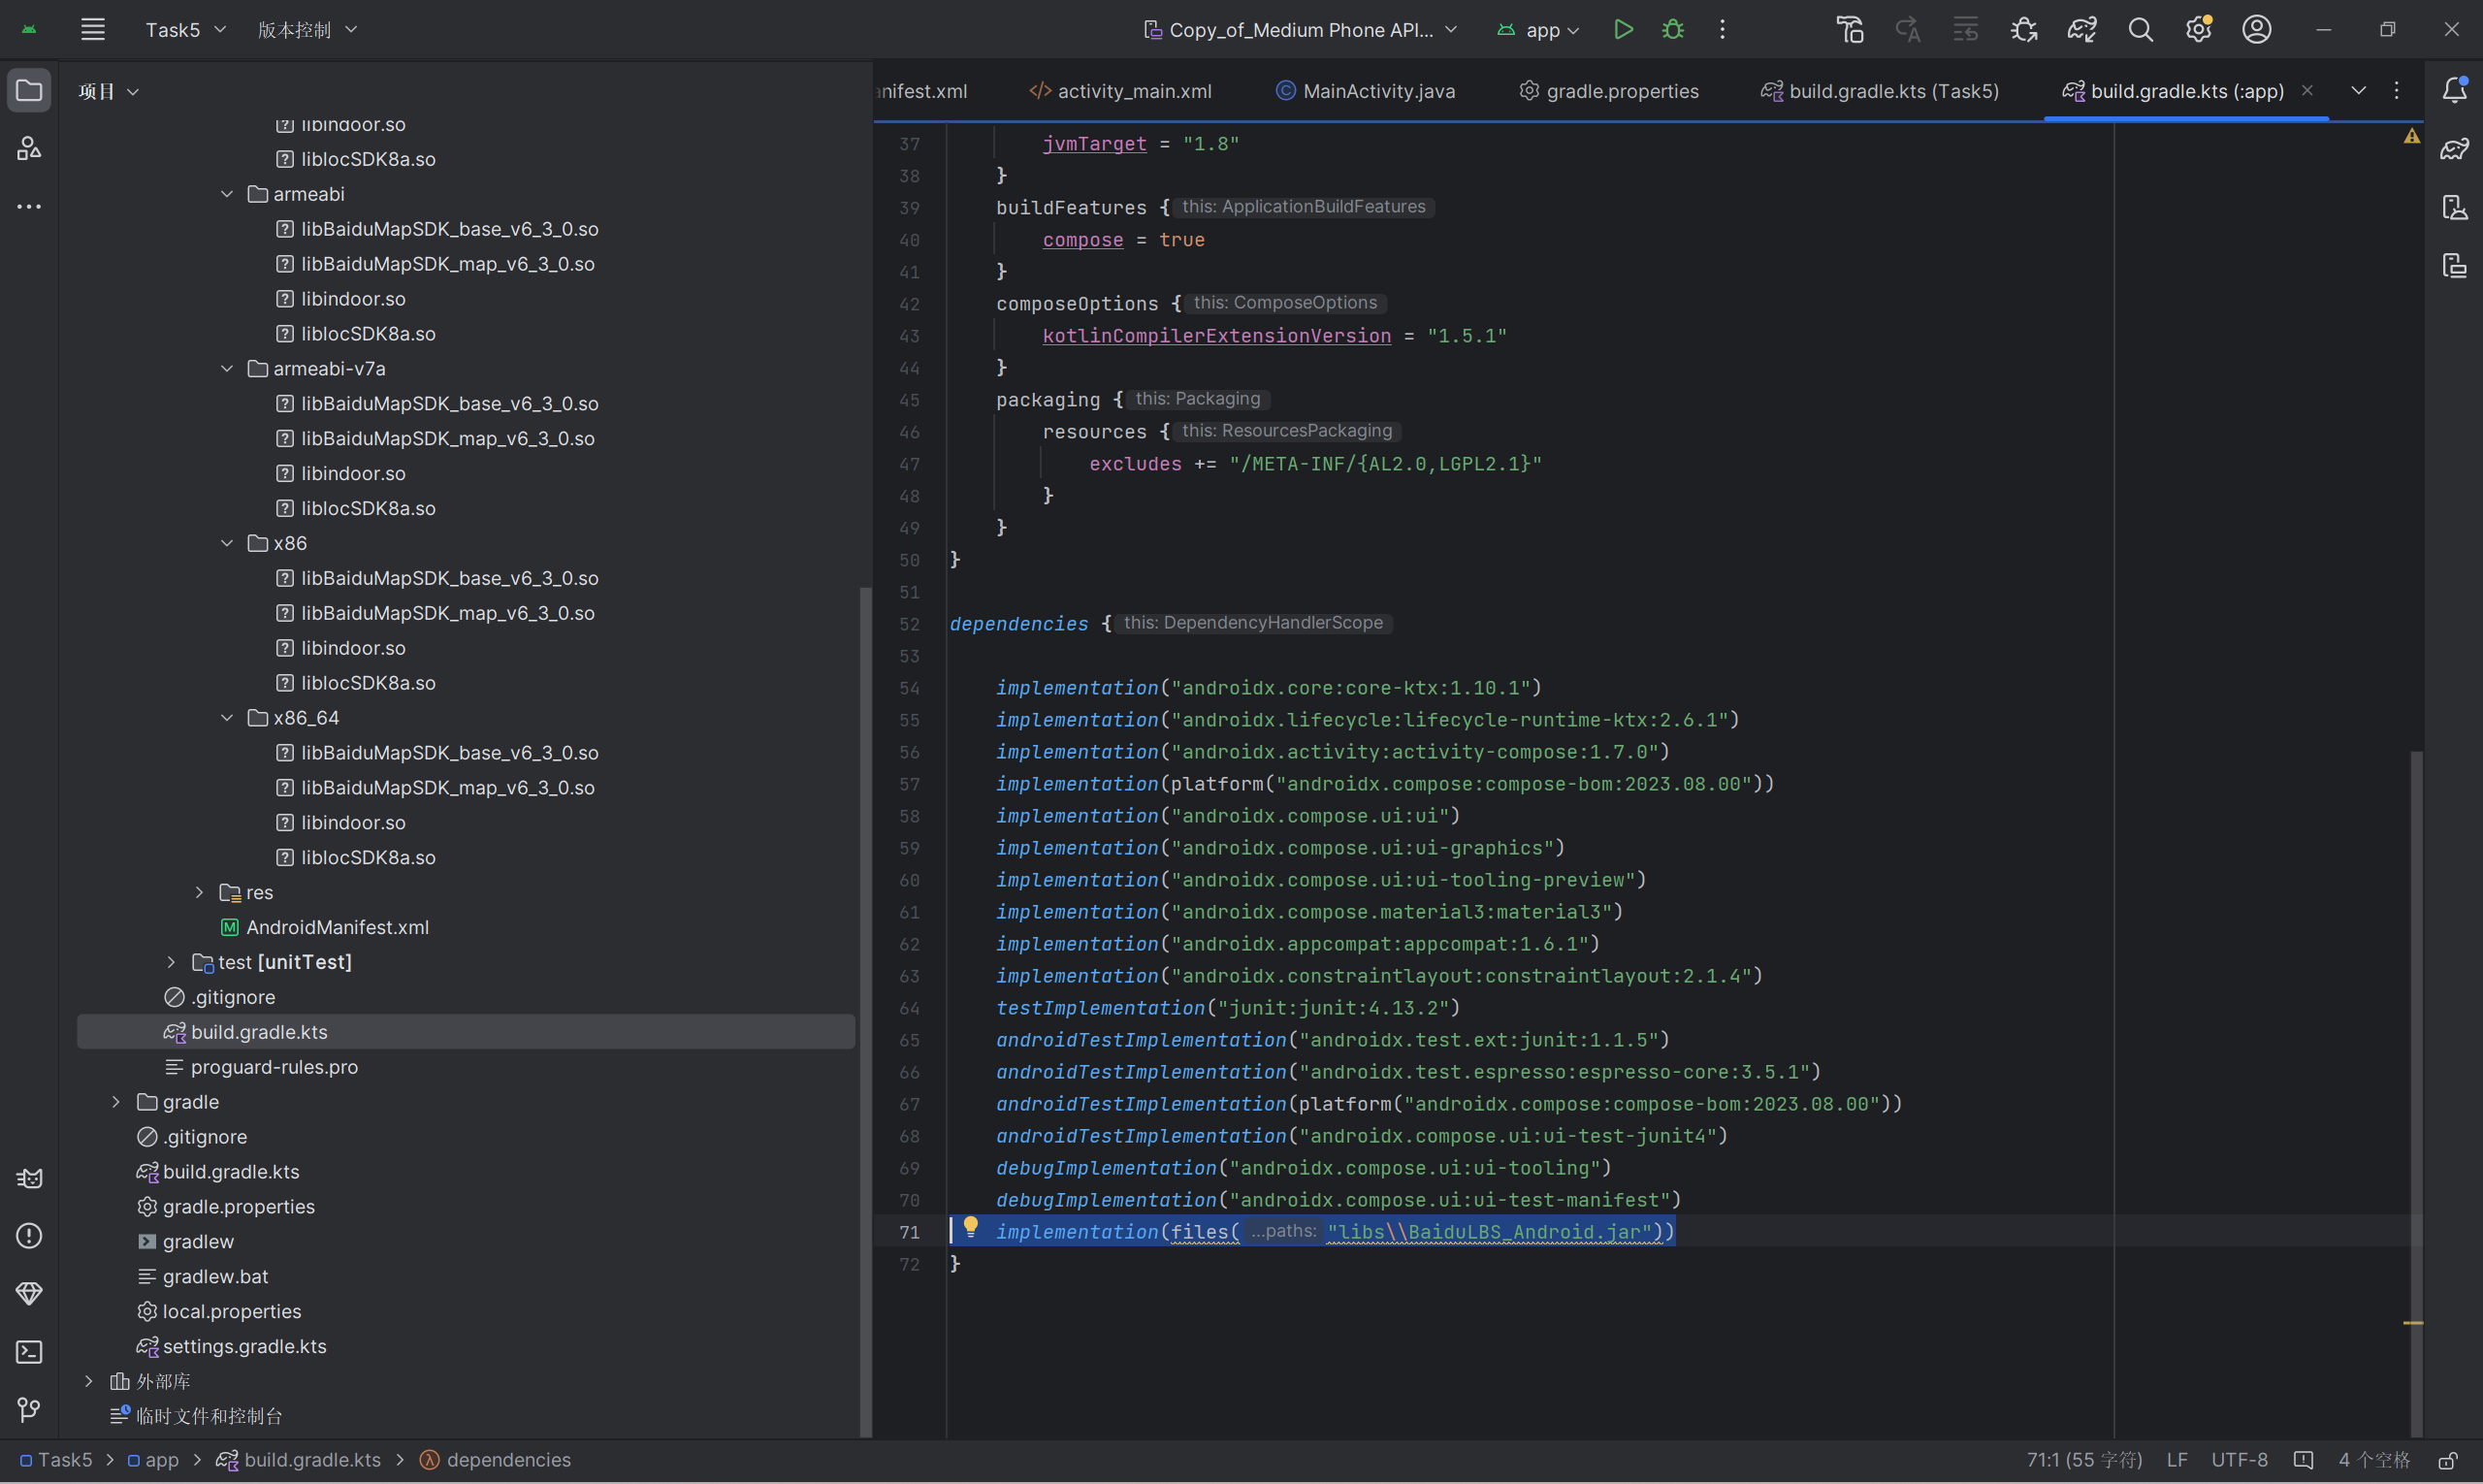Open the Notifications bell panel

(2454, 90)
